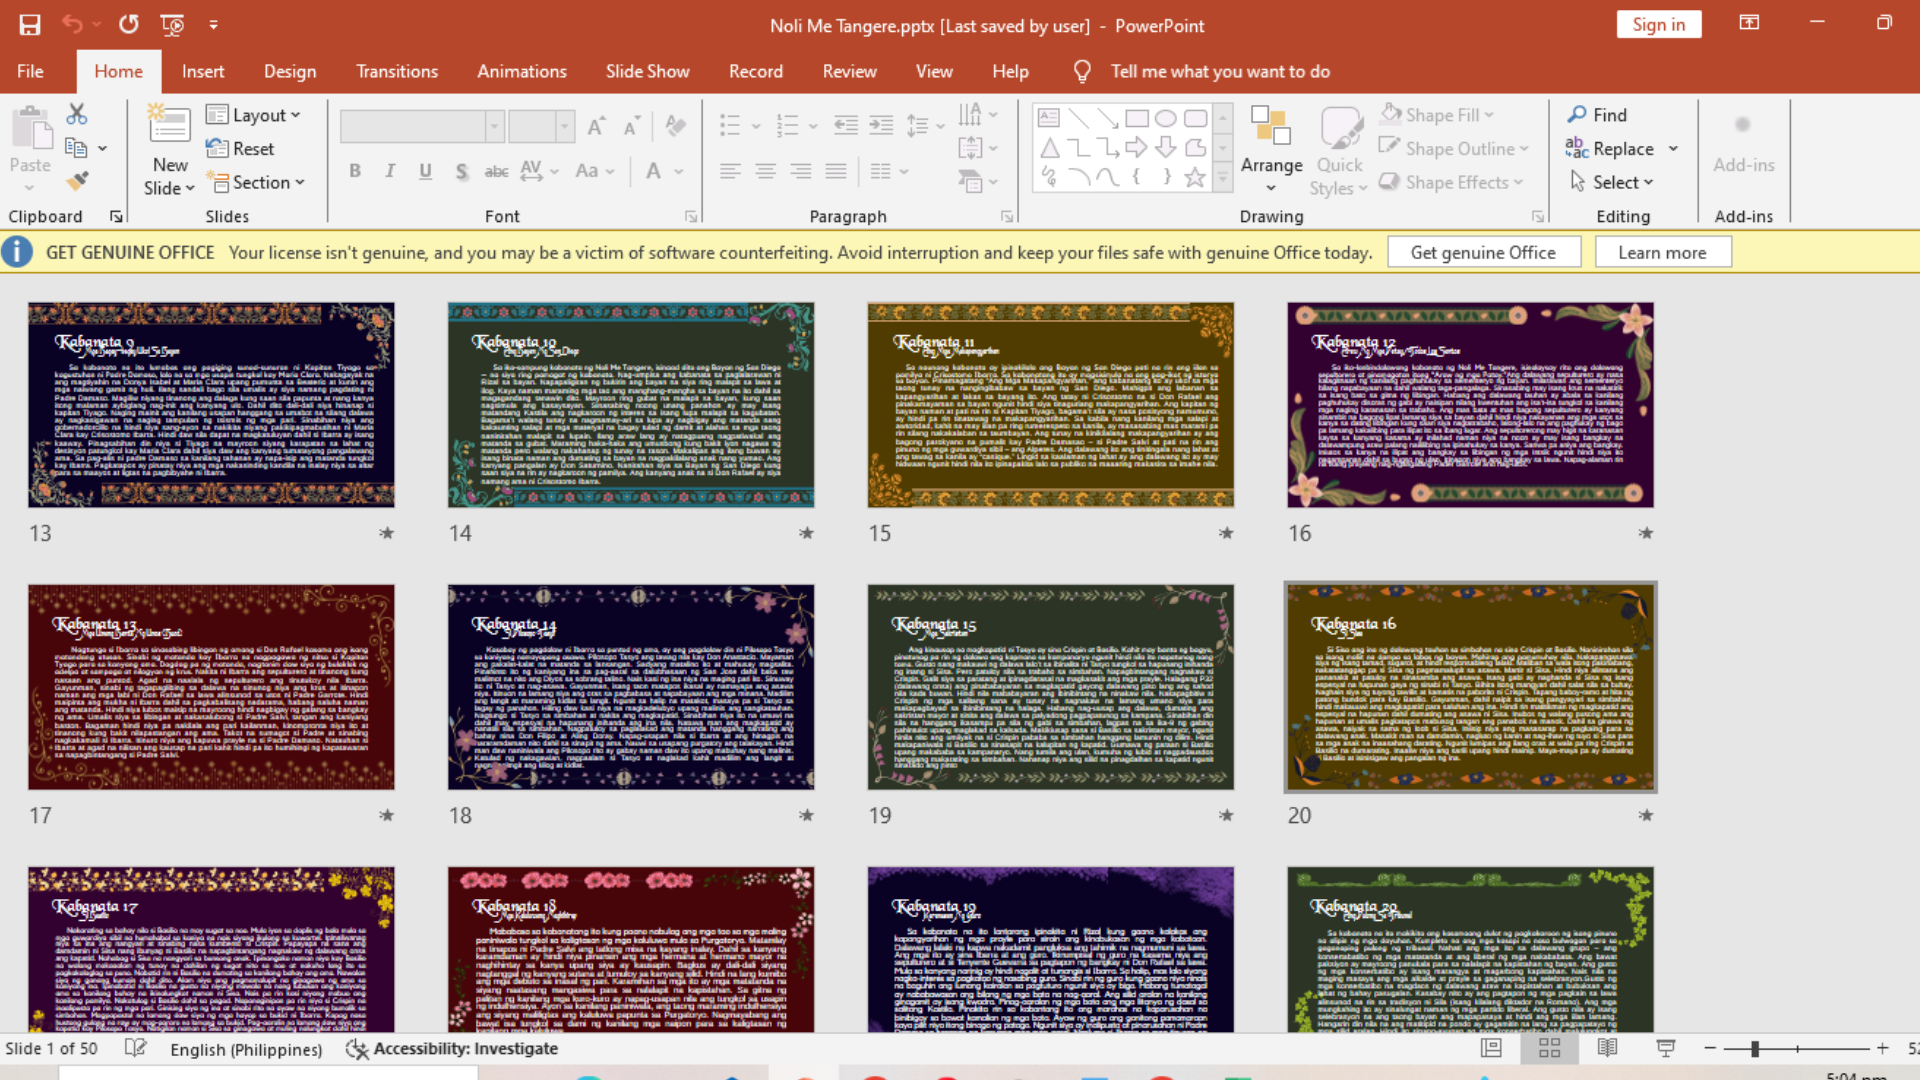This screenshot has width=1920, height=1080.
Task: Click the Save icon in quick access toolbar
Action: tap(30, 25)
